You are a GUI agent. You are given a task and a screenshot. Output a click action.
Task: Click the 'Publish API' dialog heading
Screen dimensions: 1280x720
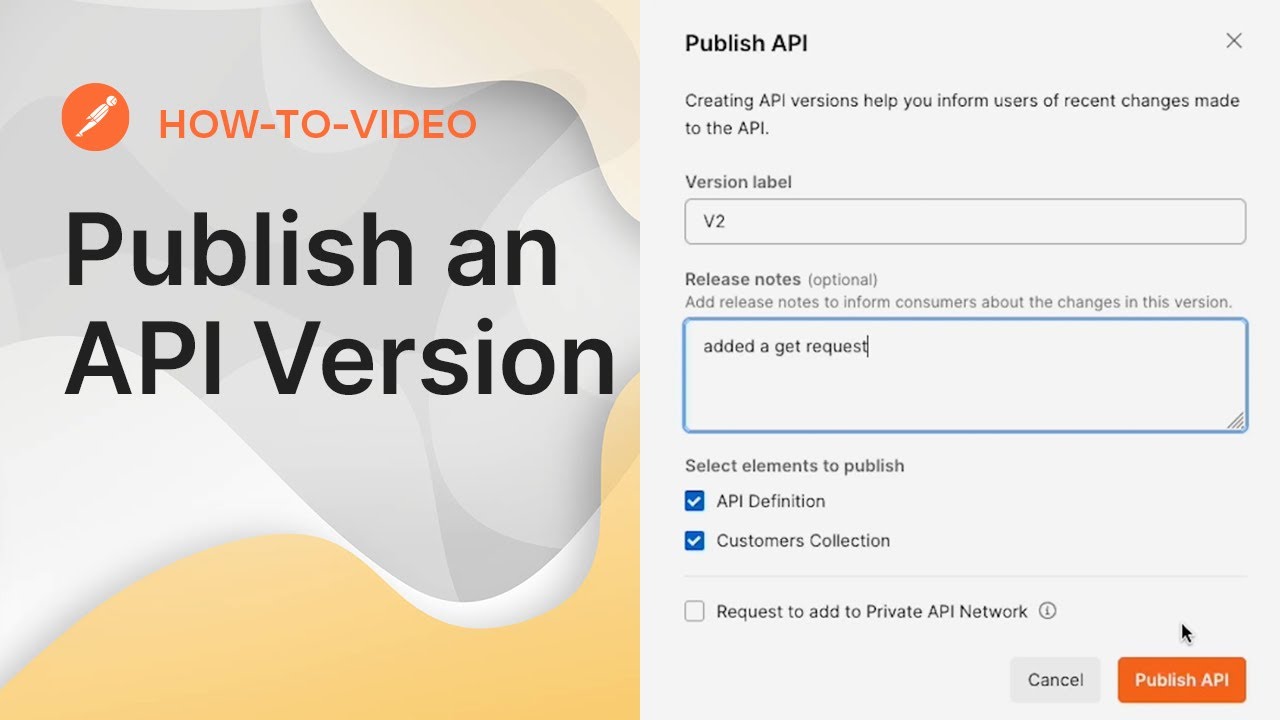[x=746, y=44]
